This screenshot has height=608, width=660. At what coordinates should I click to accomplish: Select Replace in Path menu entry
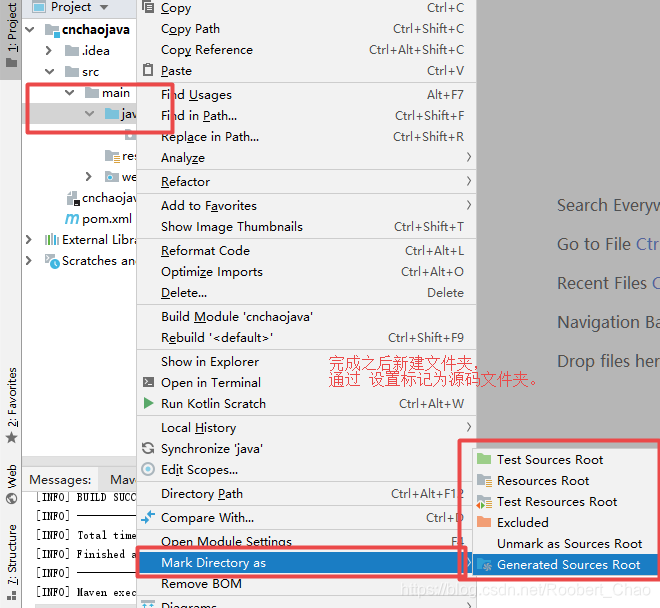point(306,137)
